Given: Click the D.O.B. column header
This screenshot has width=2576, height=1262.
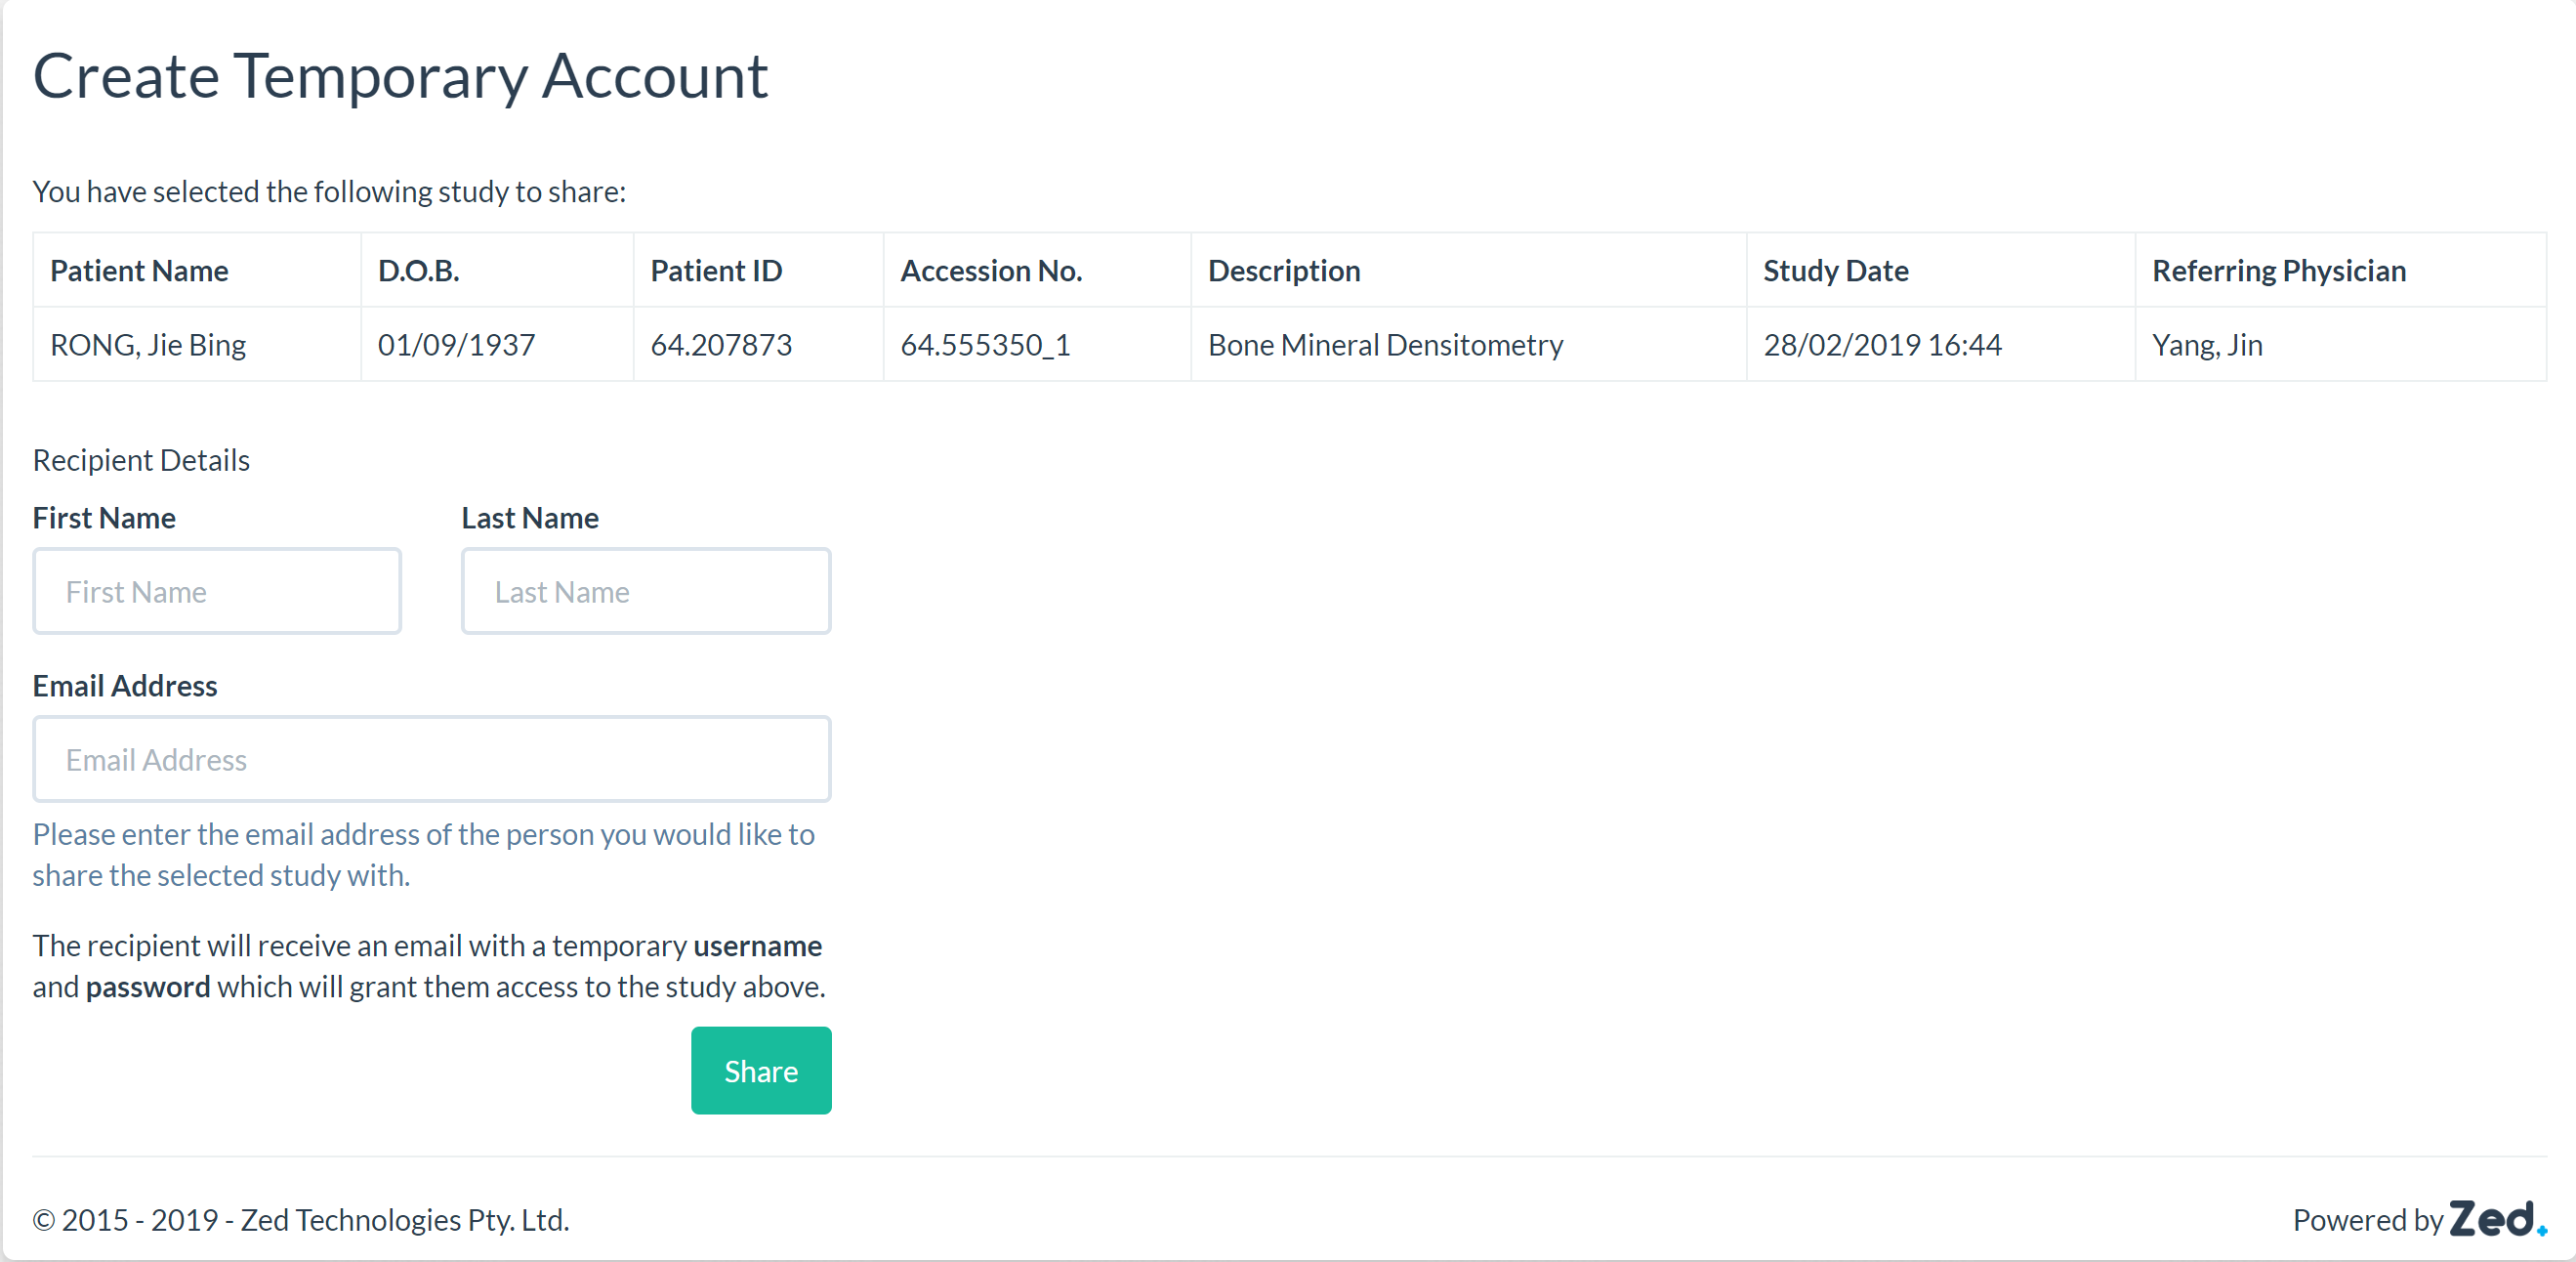Looking at the screenshot, I should 418,271.
